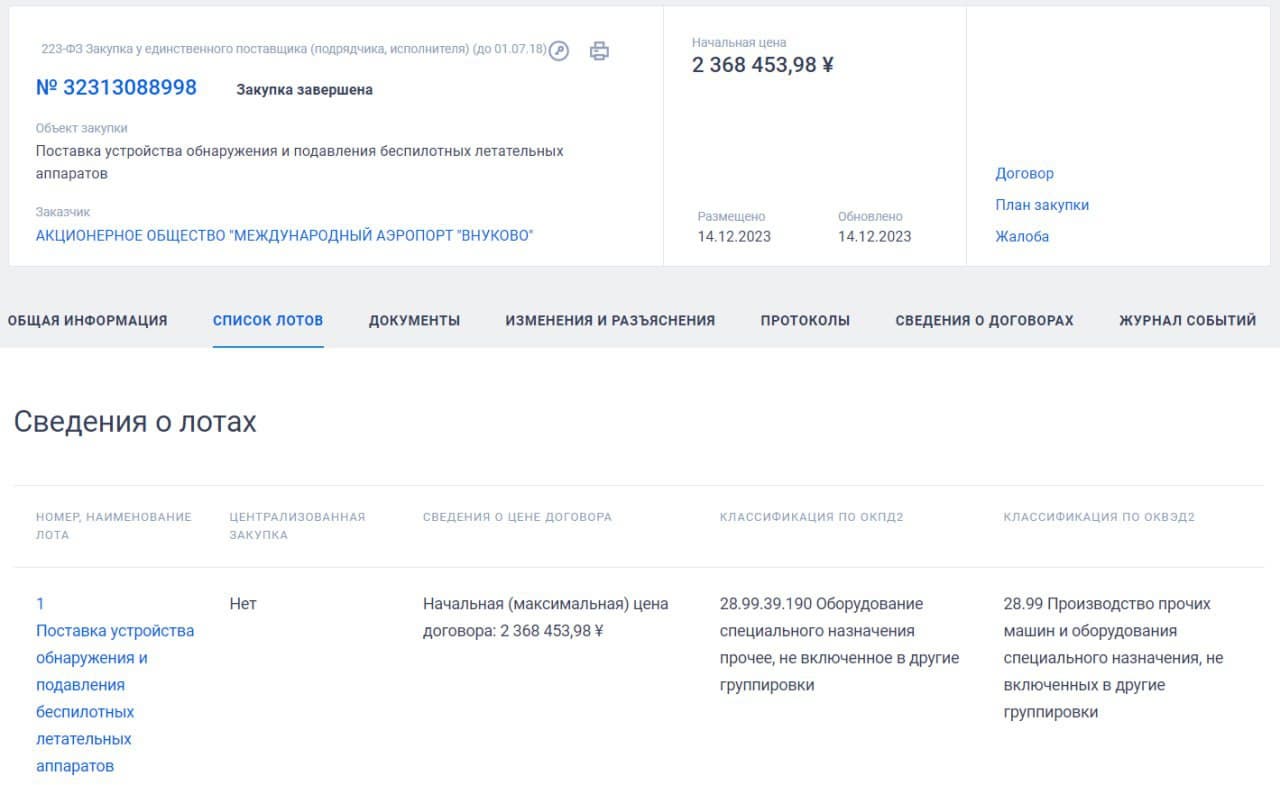This screenshot has width=1280, height=785.
Task: Switch to Общая информация tab
Action: pos(87,320)
